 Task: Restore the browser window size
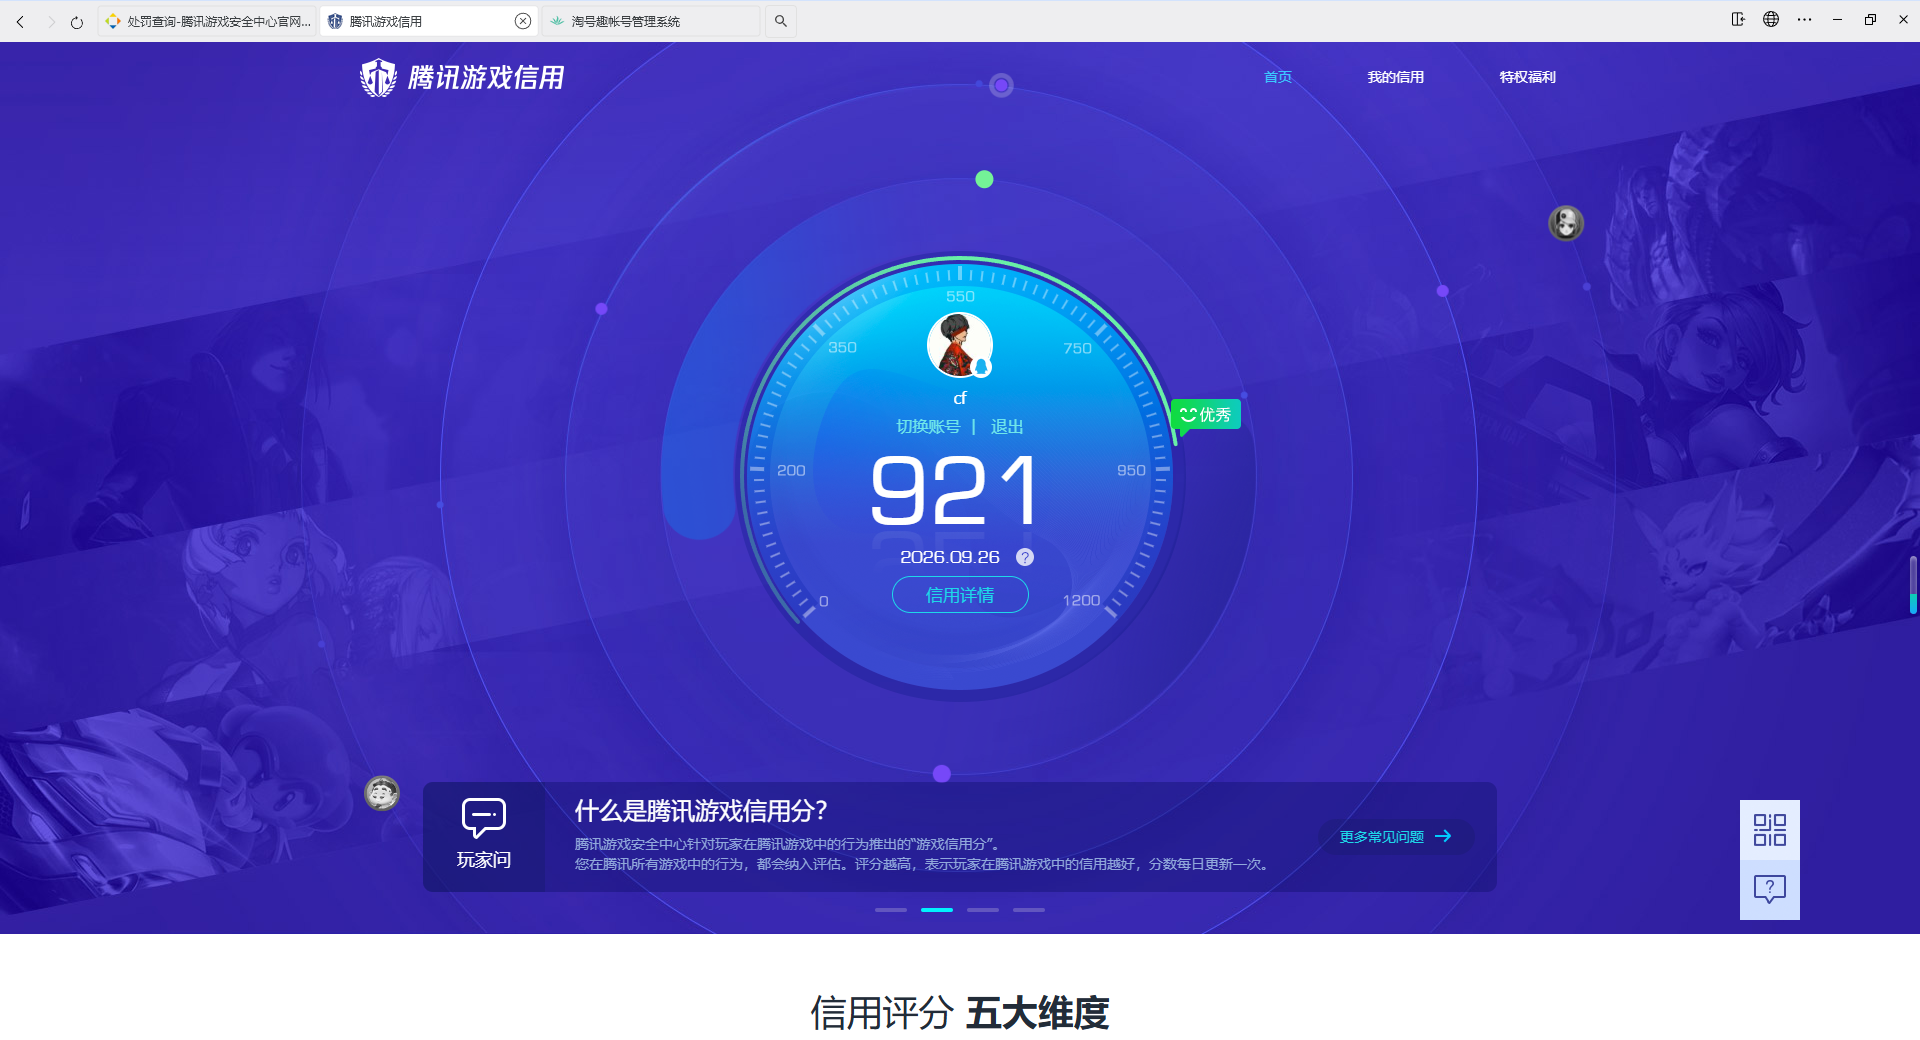[x=1870, y=19]
